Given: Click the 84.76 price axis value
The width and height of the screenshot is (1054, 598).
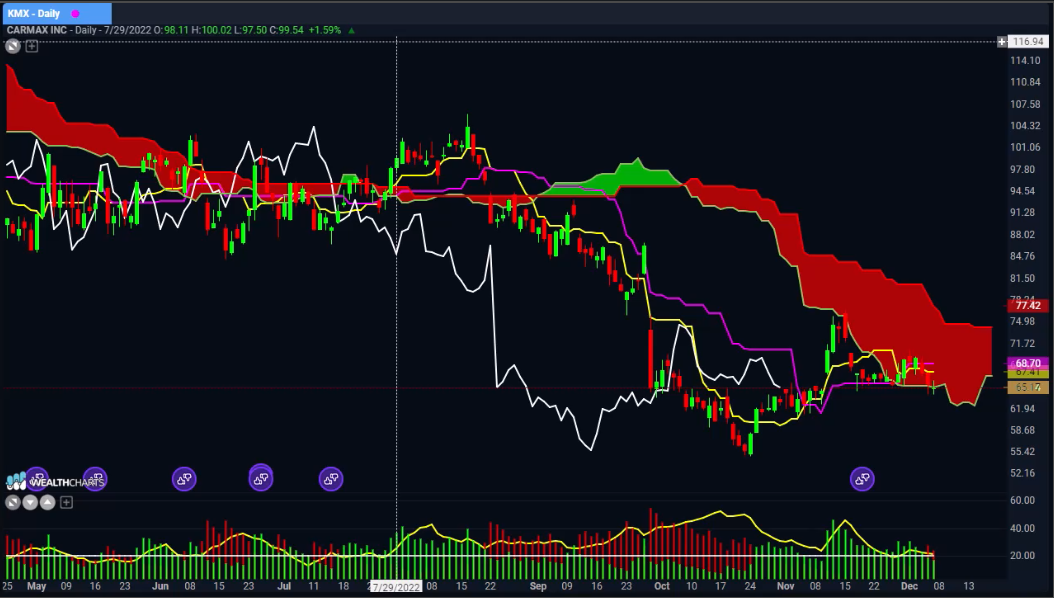Looking at the screenshot, I should [x=1022, y=256].
